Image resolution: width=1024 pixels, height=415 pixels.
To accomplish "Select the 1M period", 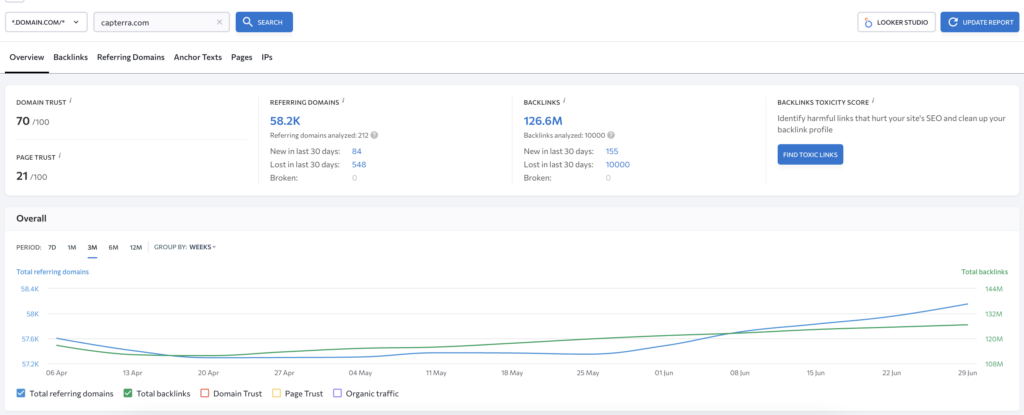I will click(72, 247).
